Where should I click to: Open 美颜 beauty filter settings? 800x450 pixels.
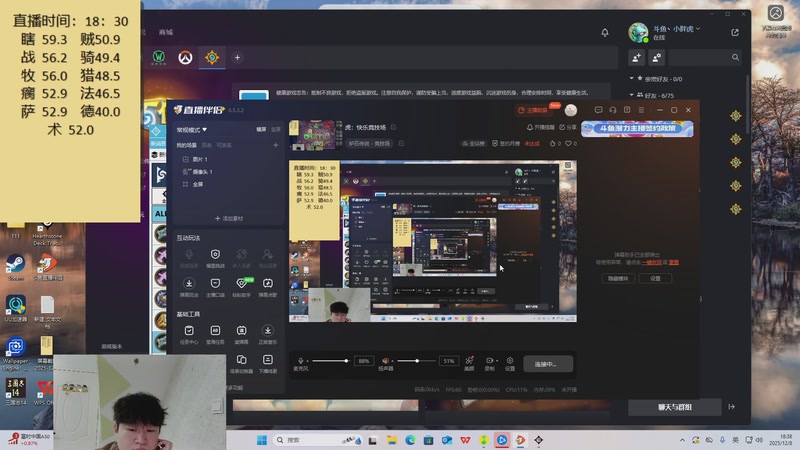tap(469, 363)
